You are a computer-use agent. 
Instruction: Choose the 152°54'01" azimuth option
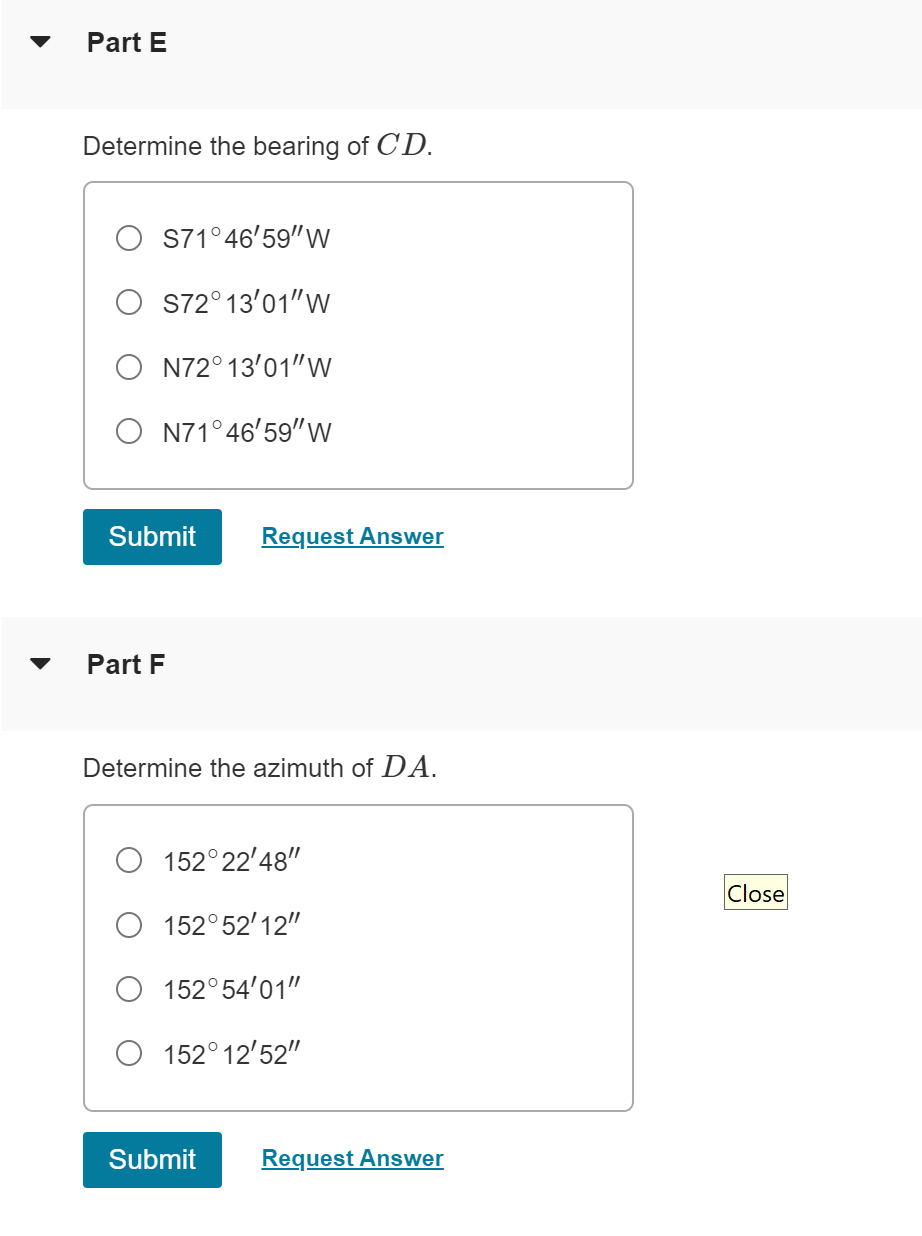tap(128, 989)
